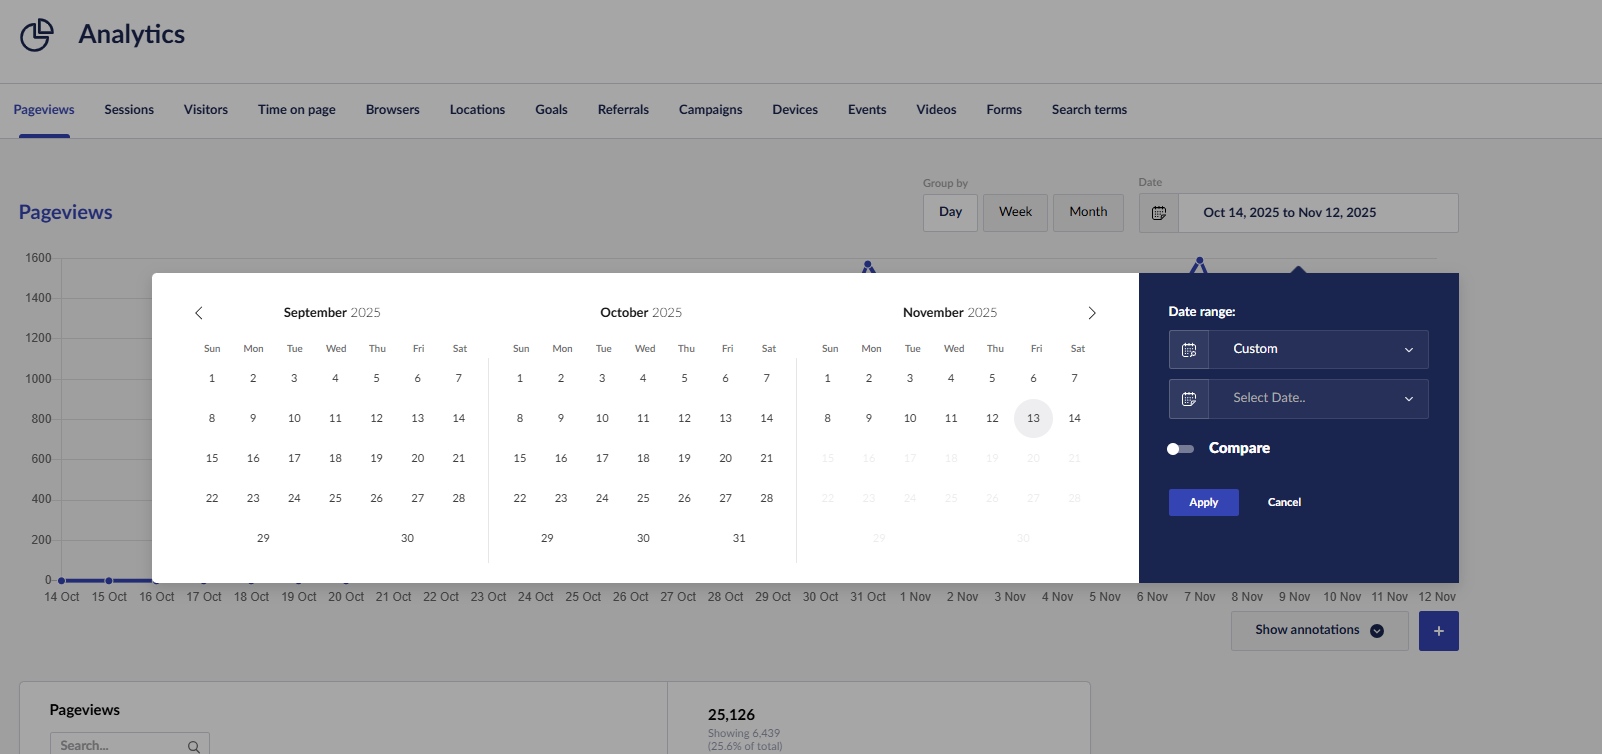The height and width of the screenshot is (754, 1602).
Task: Click calendar icon beside the date range field
Action: [x=1159, y=213]
